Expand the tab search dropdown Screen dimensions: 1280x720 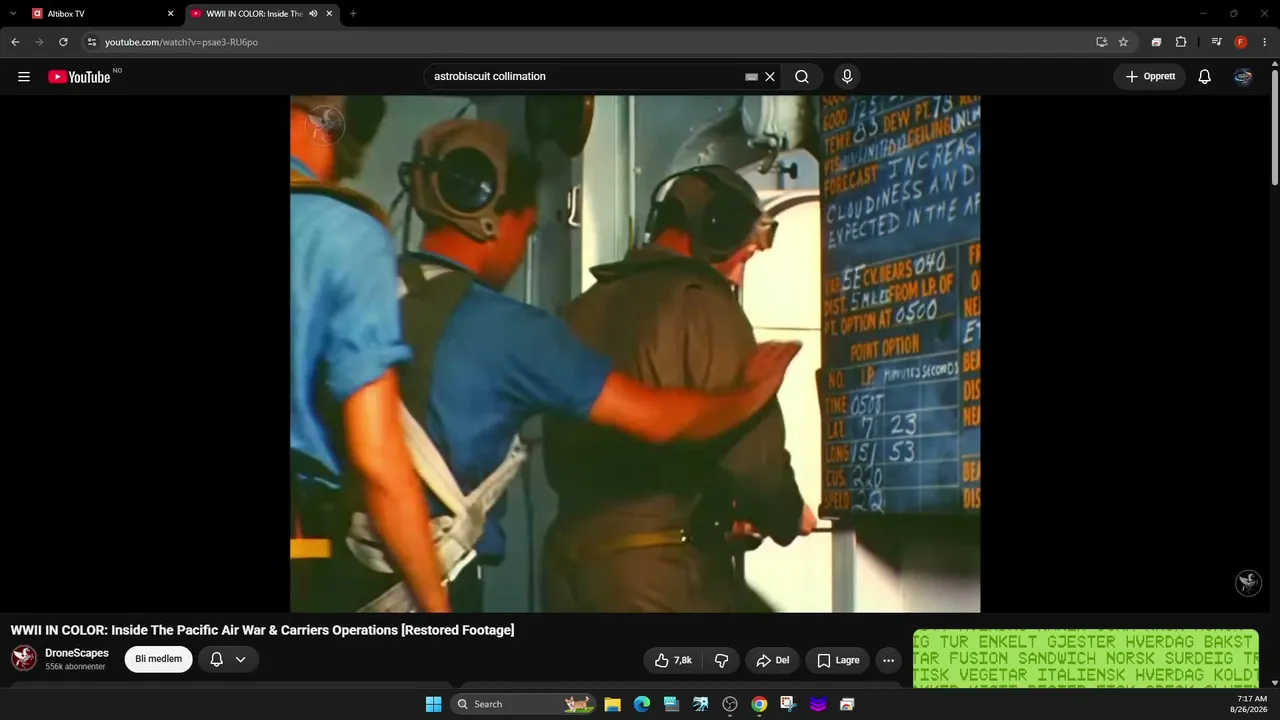click(x=13, y=14)
